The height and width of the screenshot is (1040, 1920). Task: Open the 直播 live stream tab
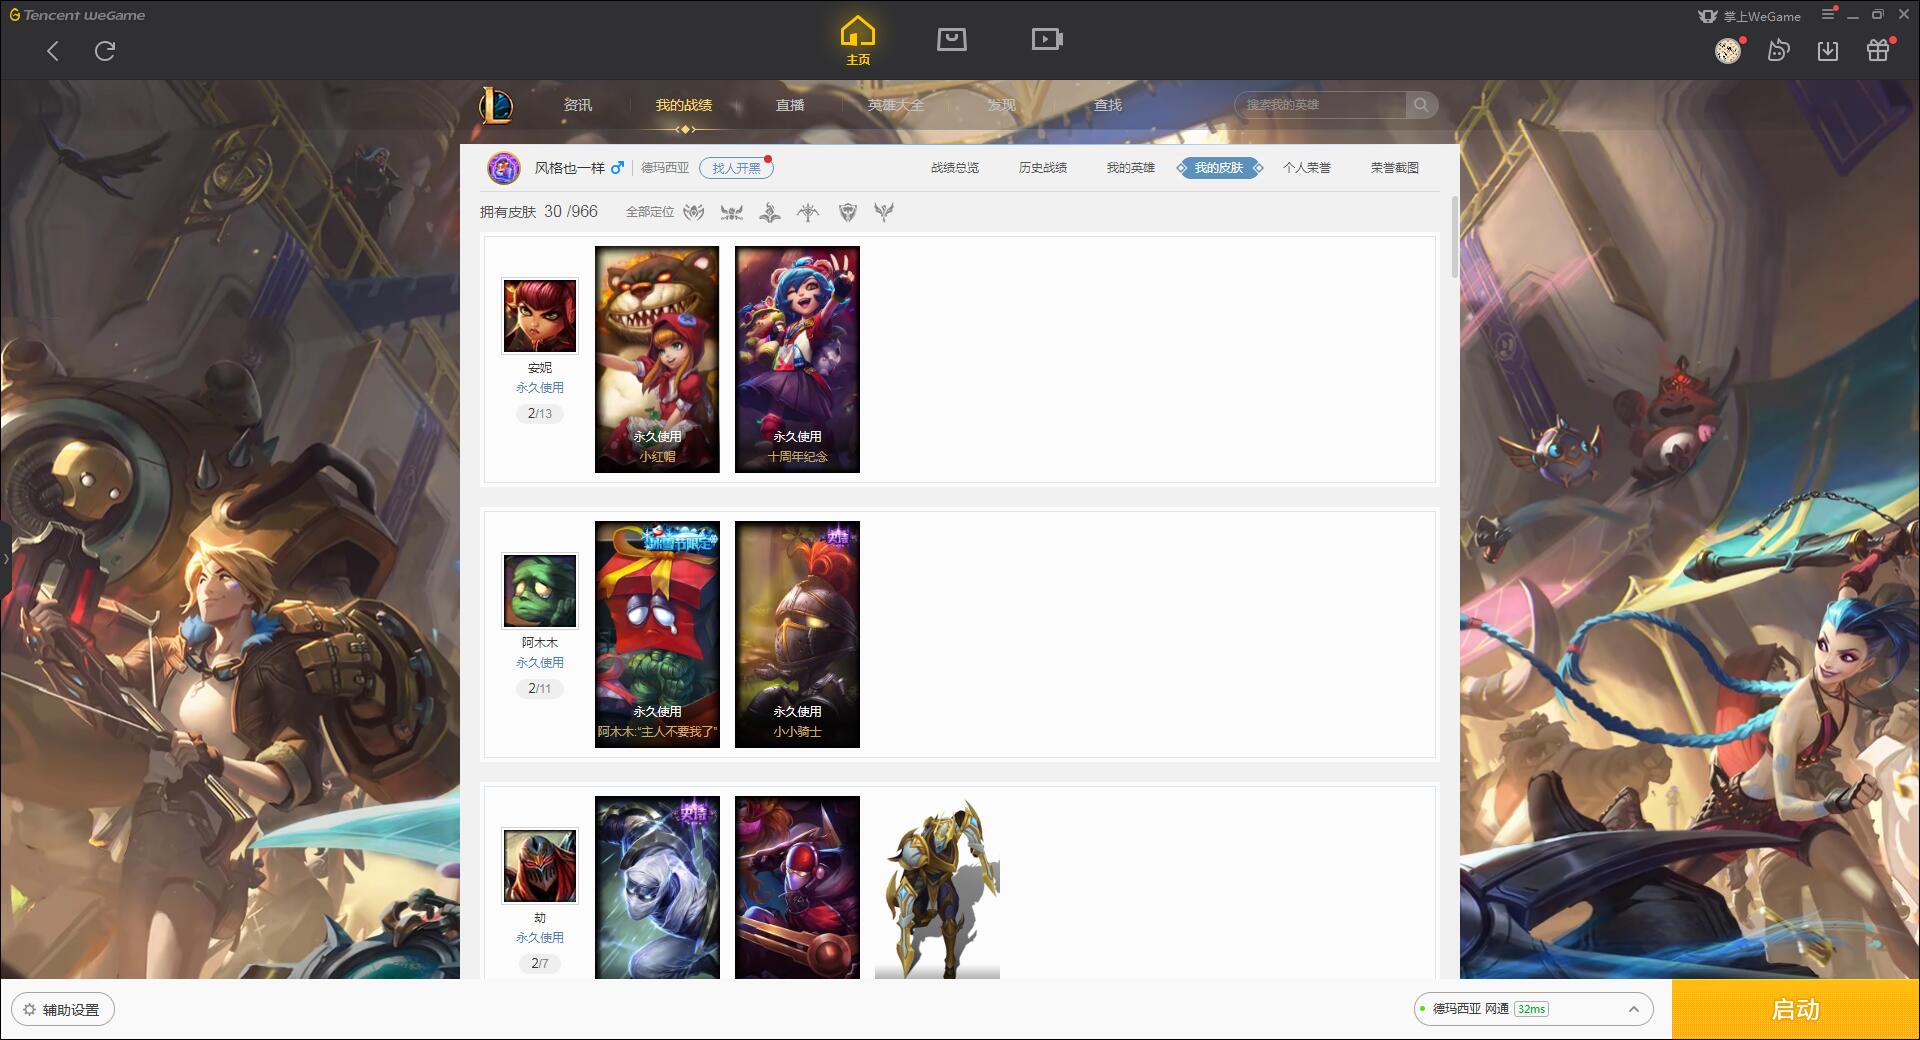point(790,105)
